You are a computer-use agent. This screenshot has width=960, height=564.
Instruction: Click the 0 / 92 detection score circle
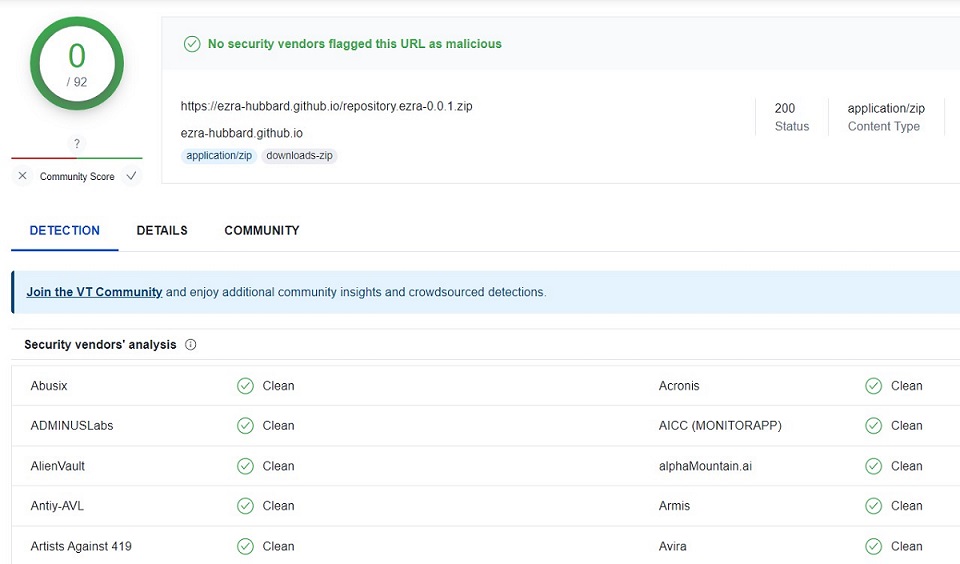coord(77,64)
